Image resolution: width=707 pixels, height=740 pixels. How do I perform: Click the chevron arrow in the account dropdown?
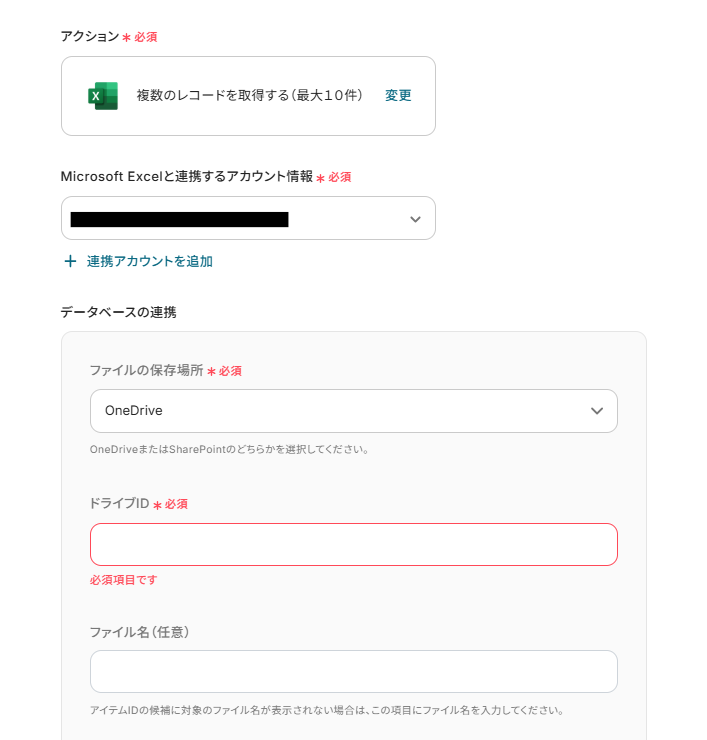click(x=415, y=219)
